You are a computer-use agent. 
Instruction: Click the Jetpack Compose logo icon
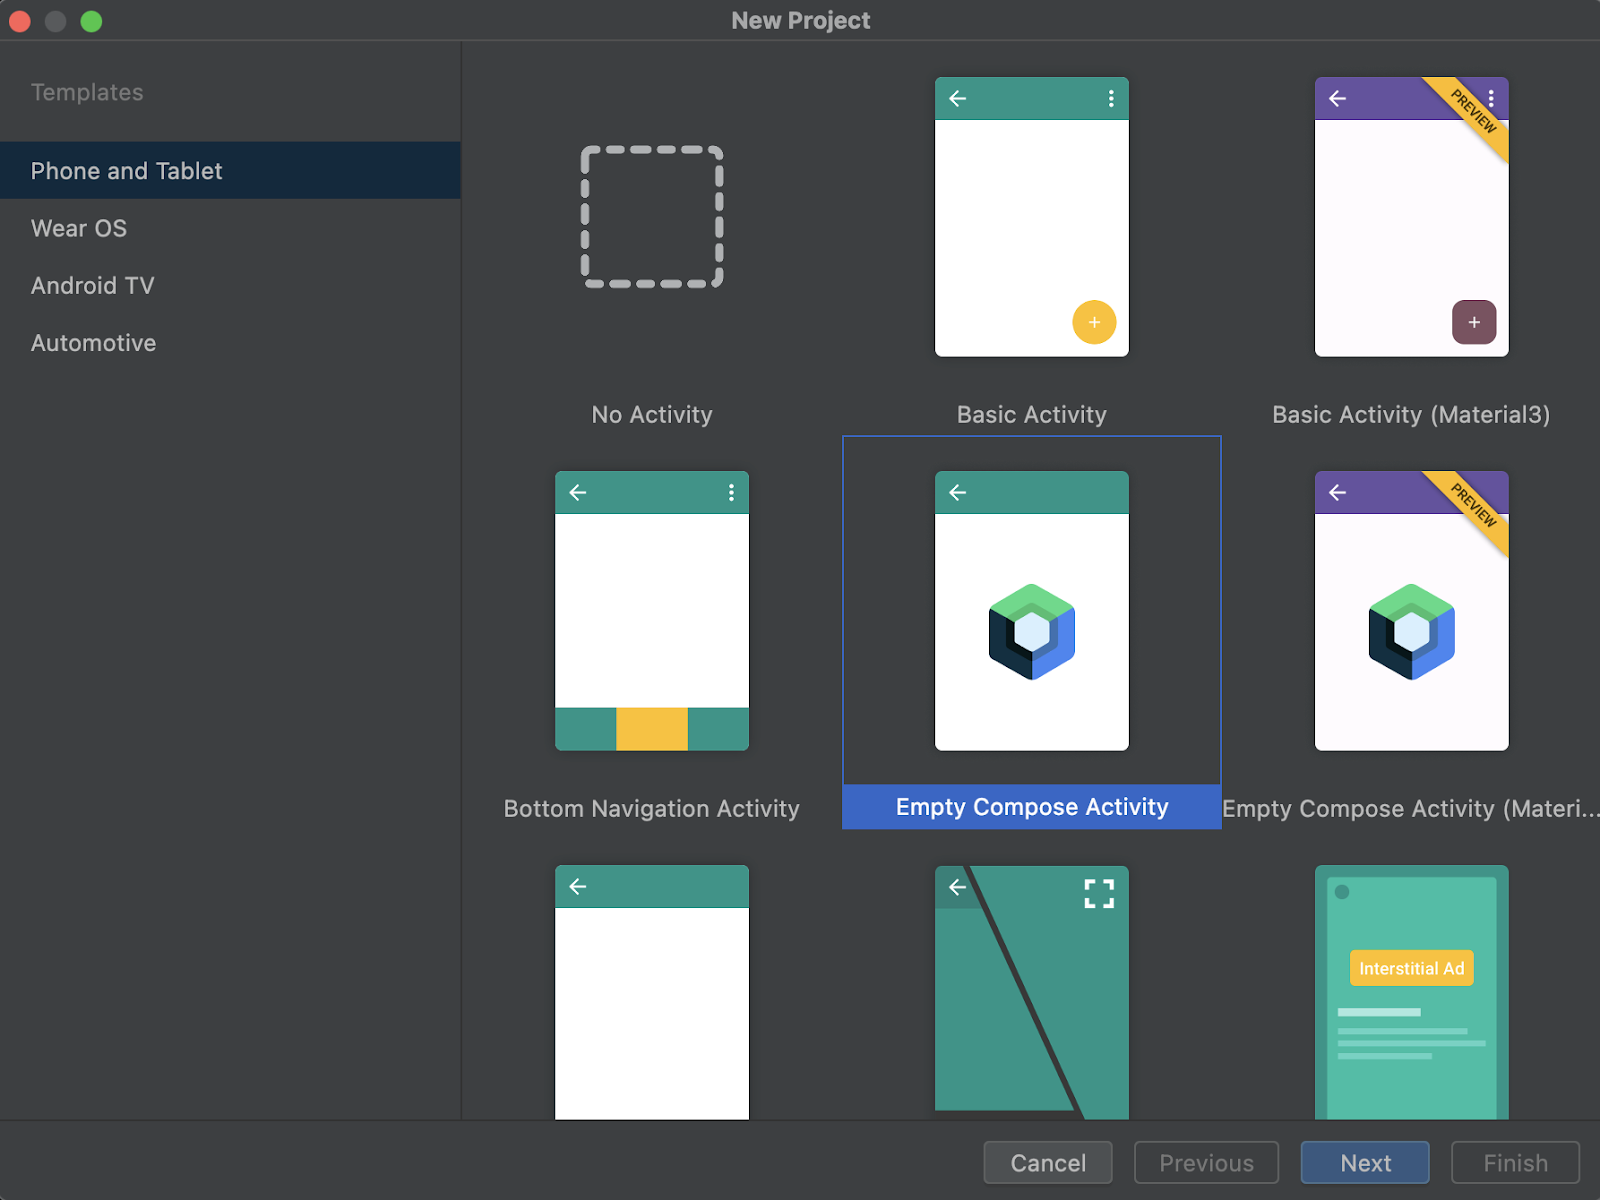pos(1031,631)
